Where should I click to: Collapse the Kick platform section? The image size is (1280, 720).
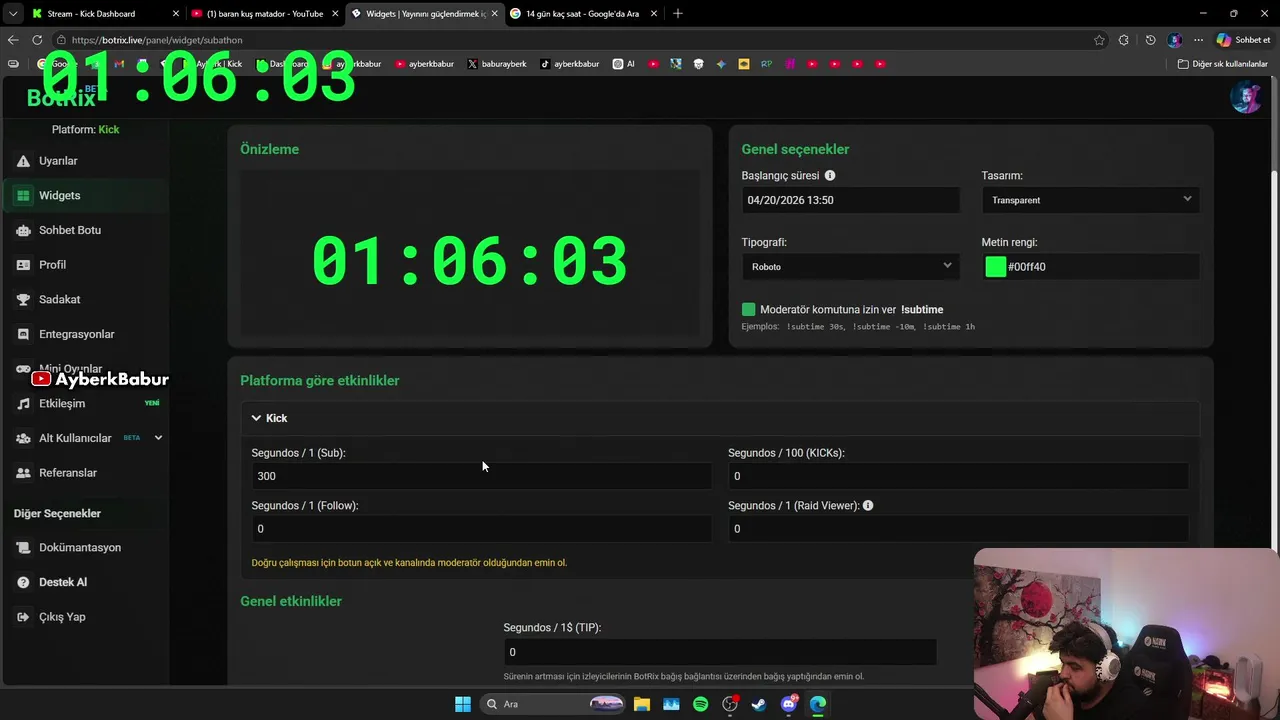720,418
